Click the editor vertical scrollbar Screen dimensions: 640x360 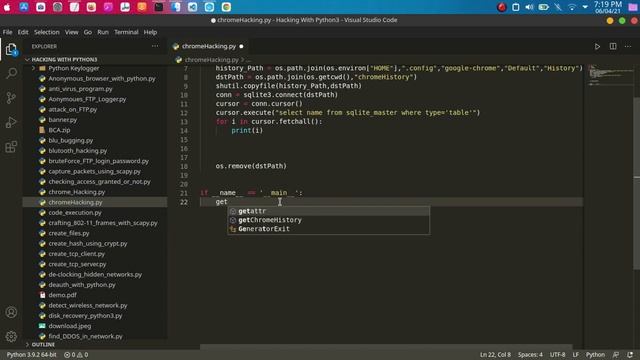pos(636,184)
